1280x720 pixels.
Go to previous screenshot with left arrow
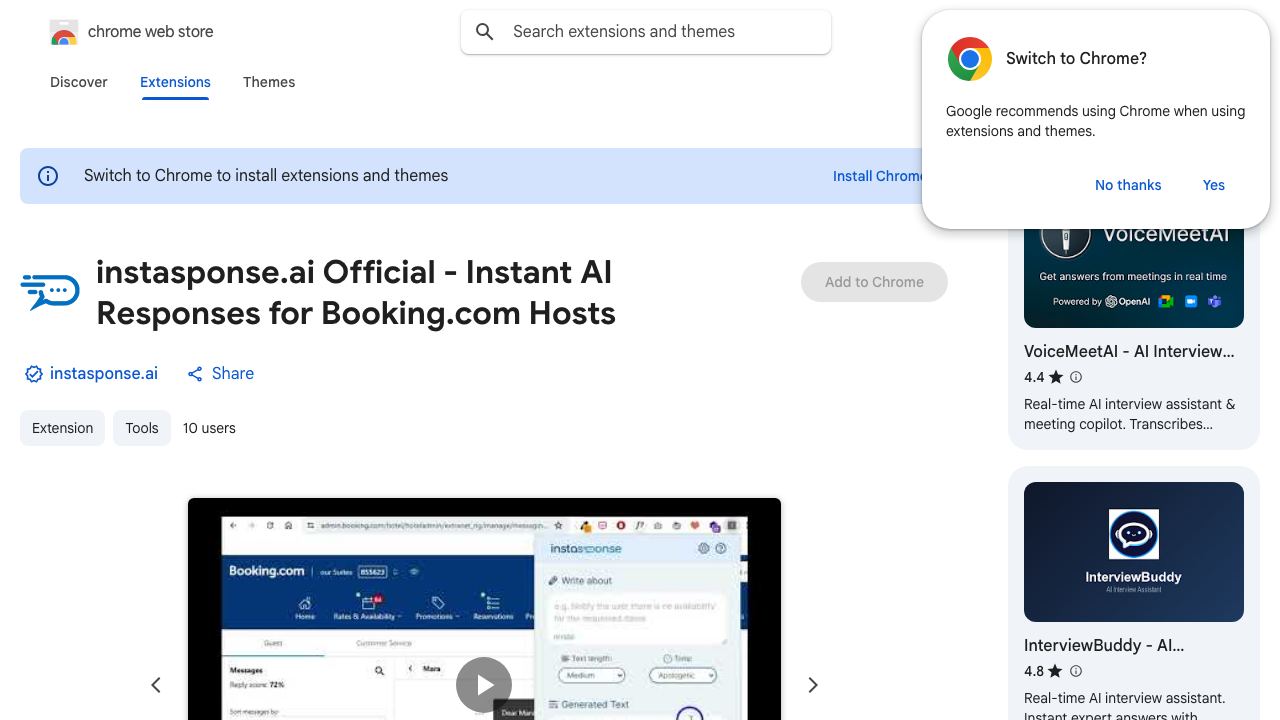pos(156,685)
